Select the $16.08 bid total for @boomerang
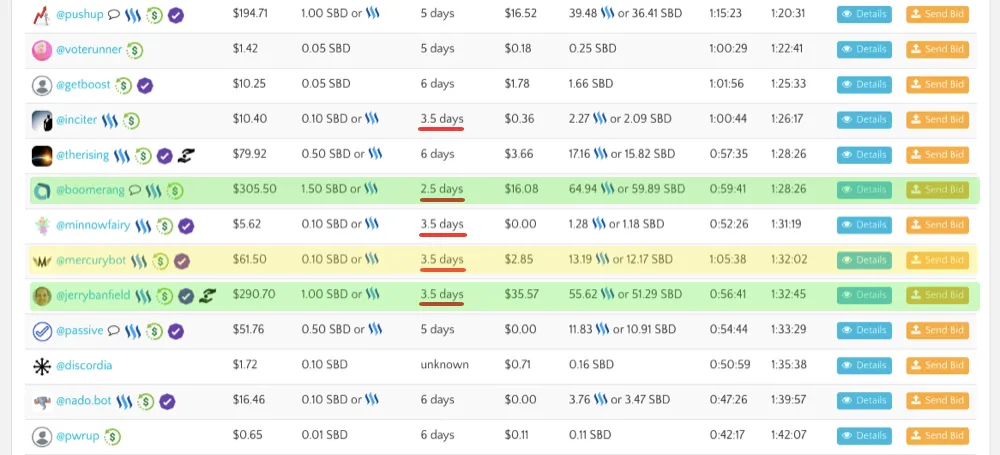1000x455 pixels. click(522, 189)
